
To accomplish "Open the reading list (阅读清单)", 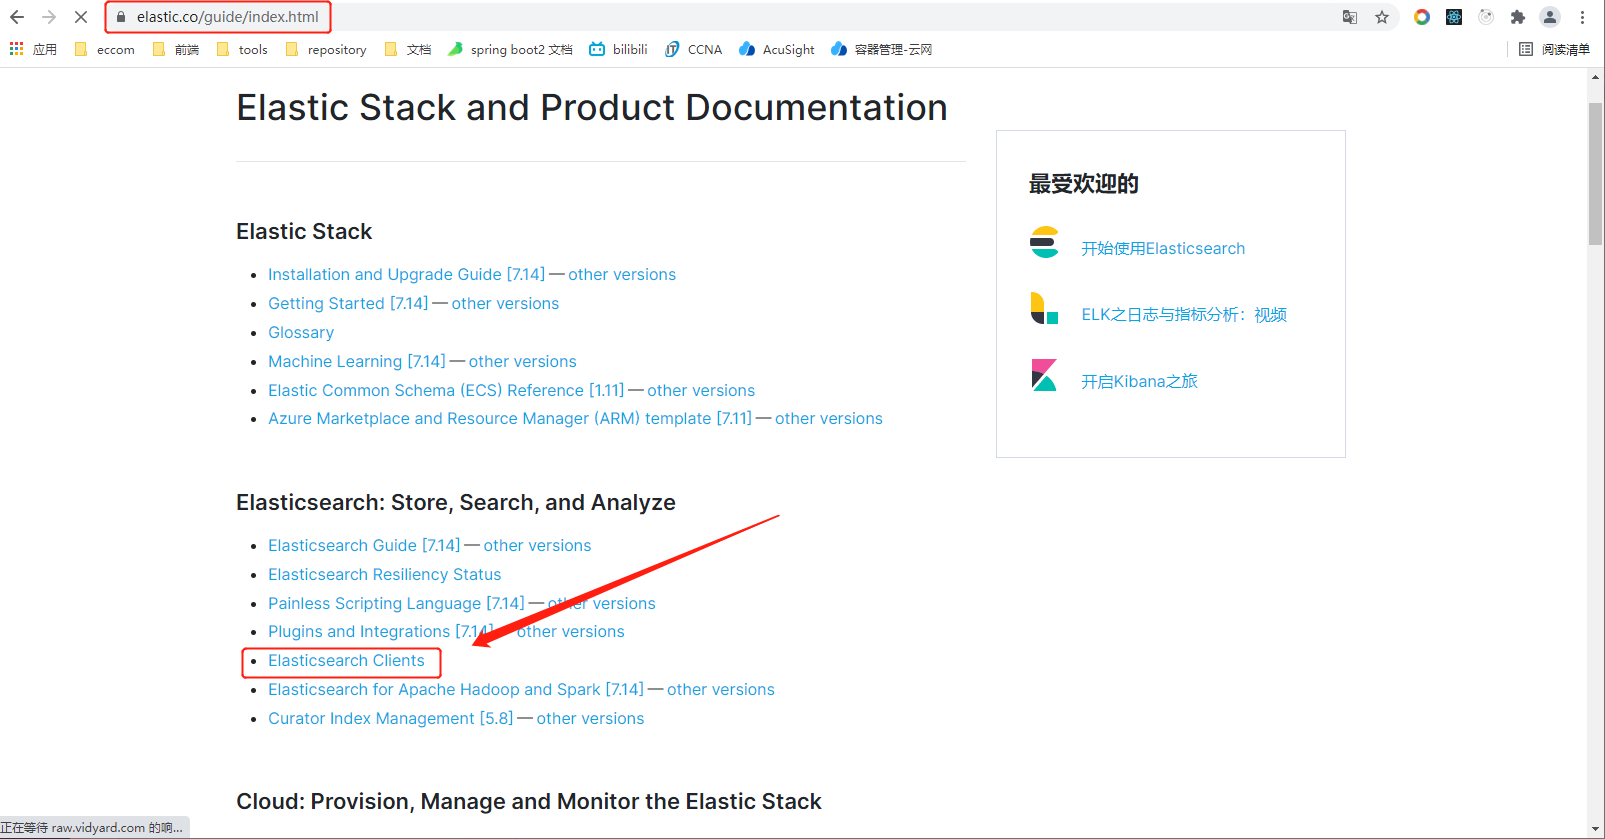I will pos(1554,49).
